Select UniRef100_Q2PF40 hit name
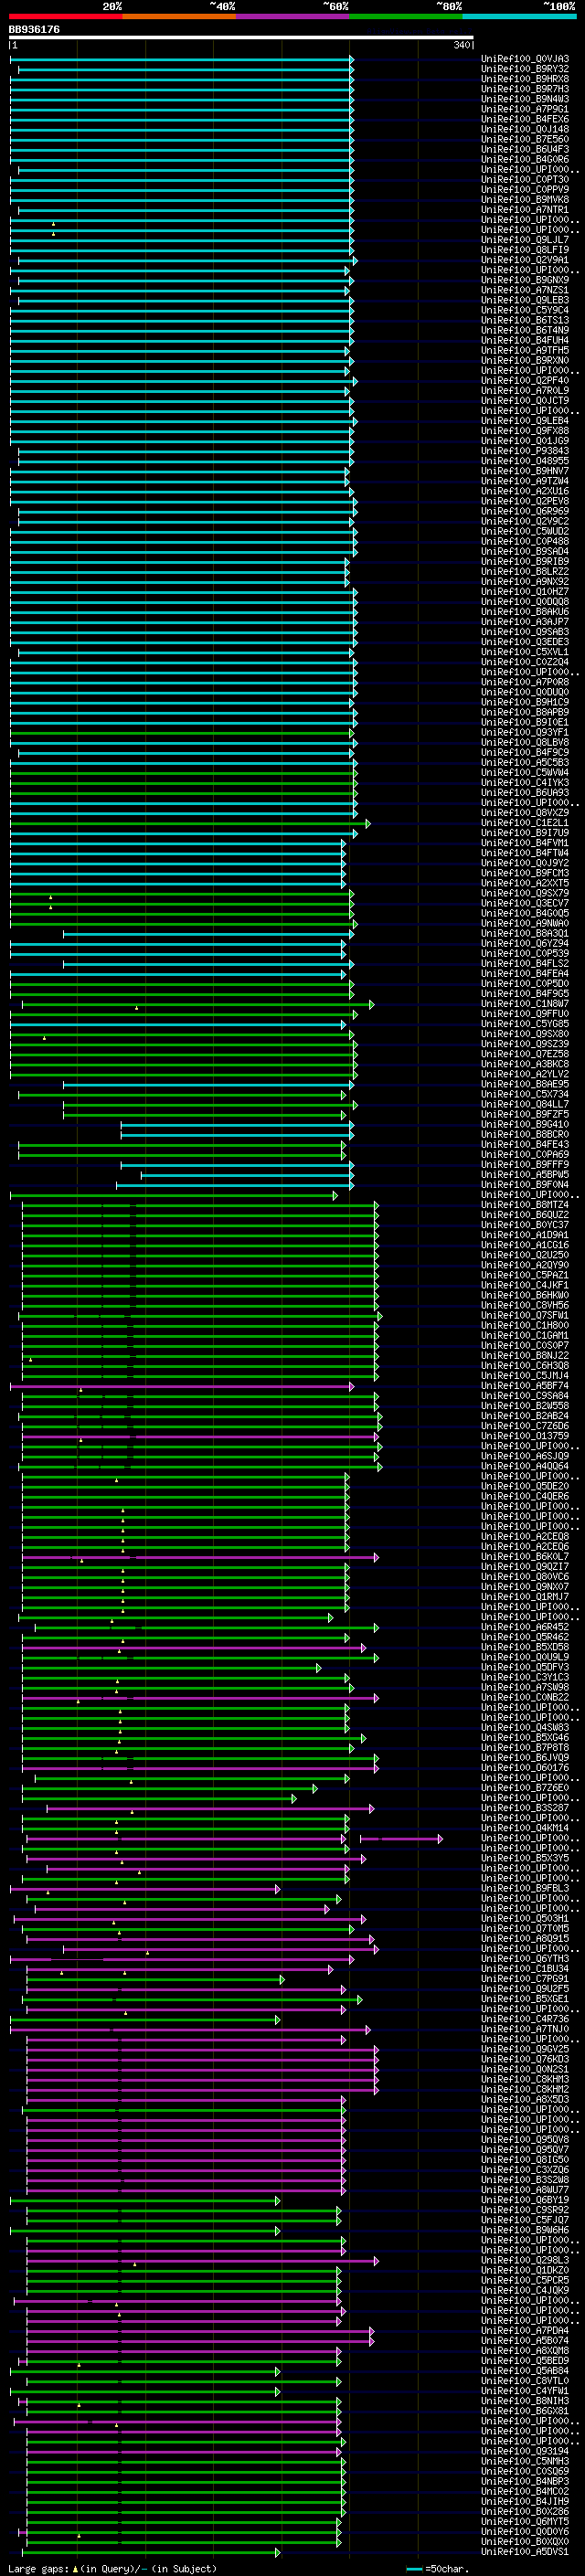Screen dimensions: 585x2576 pos(525,381)
